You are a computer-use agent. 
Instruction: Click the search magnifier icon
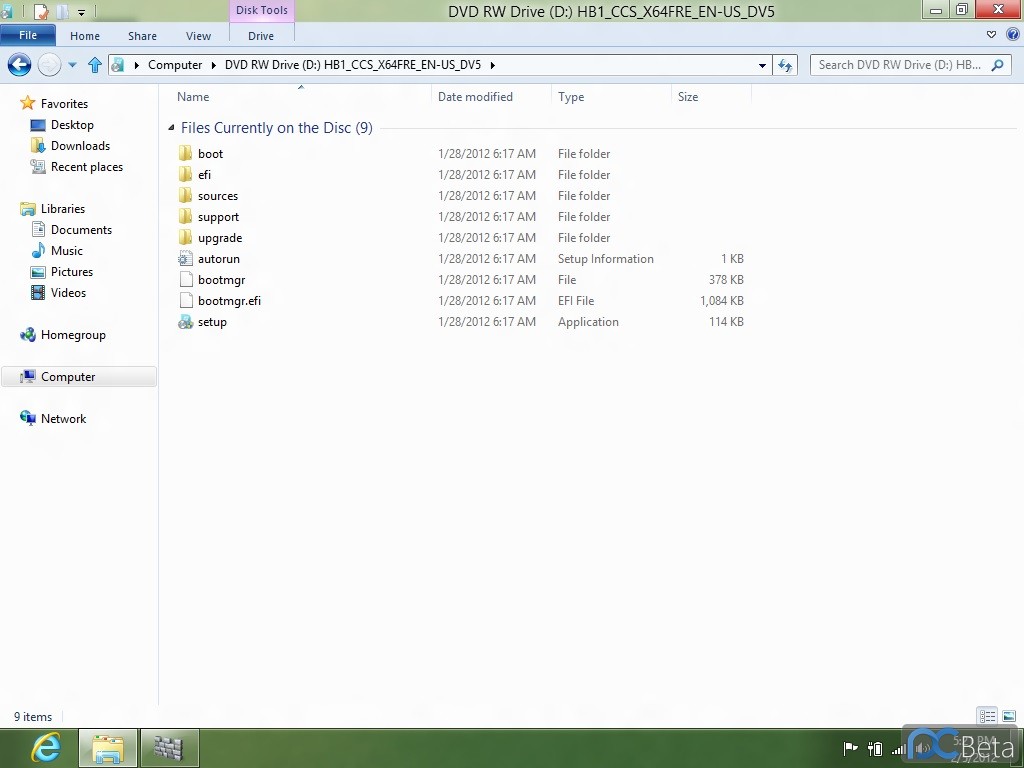point(997,65)
